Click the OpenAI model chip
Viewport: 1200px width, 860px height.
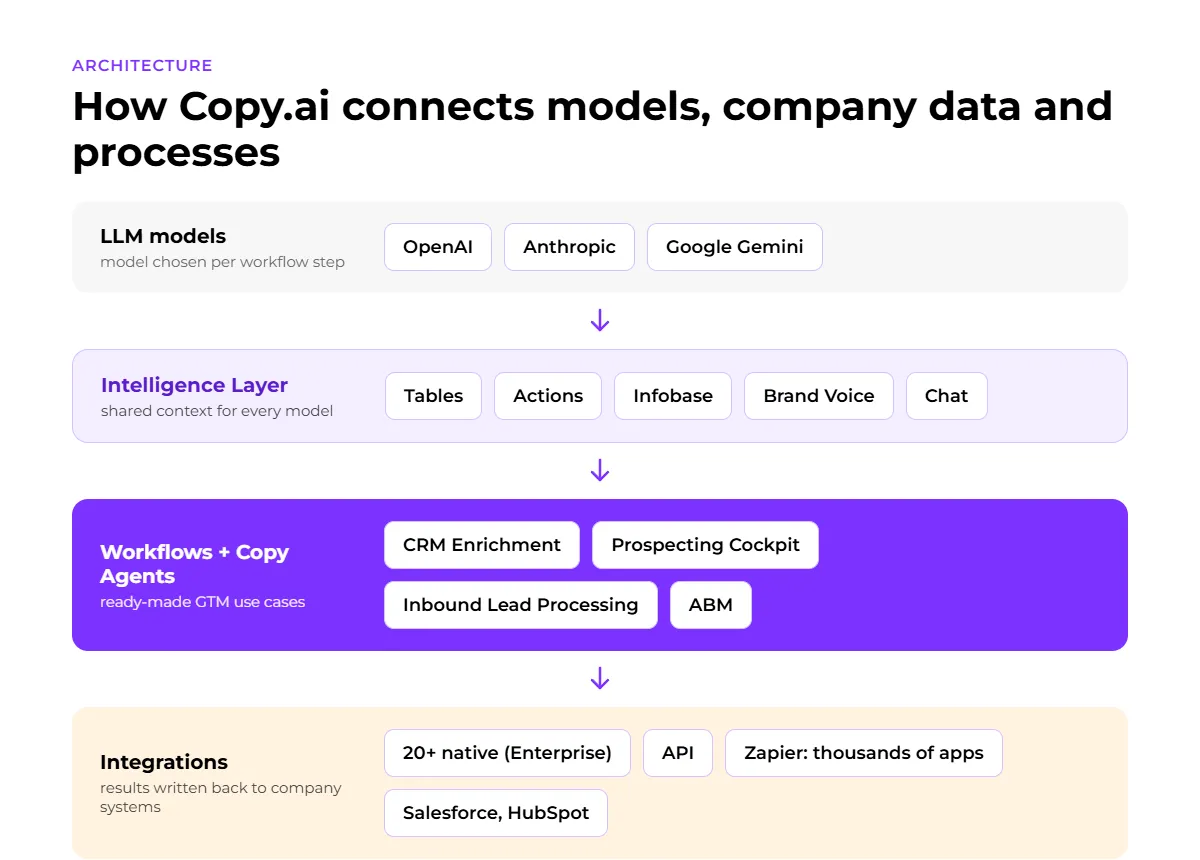438,247
